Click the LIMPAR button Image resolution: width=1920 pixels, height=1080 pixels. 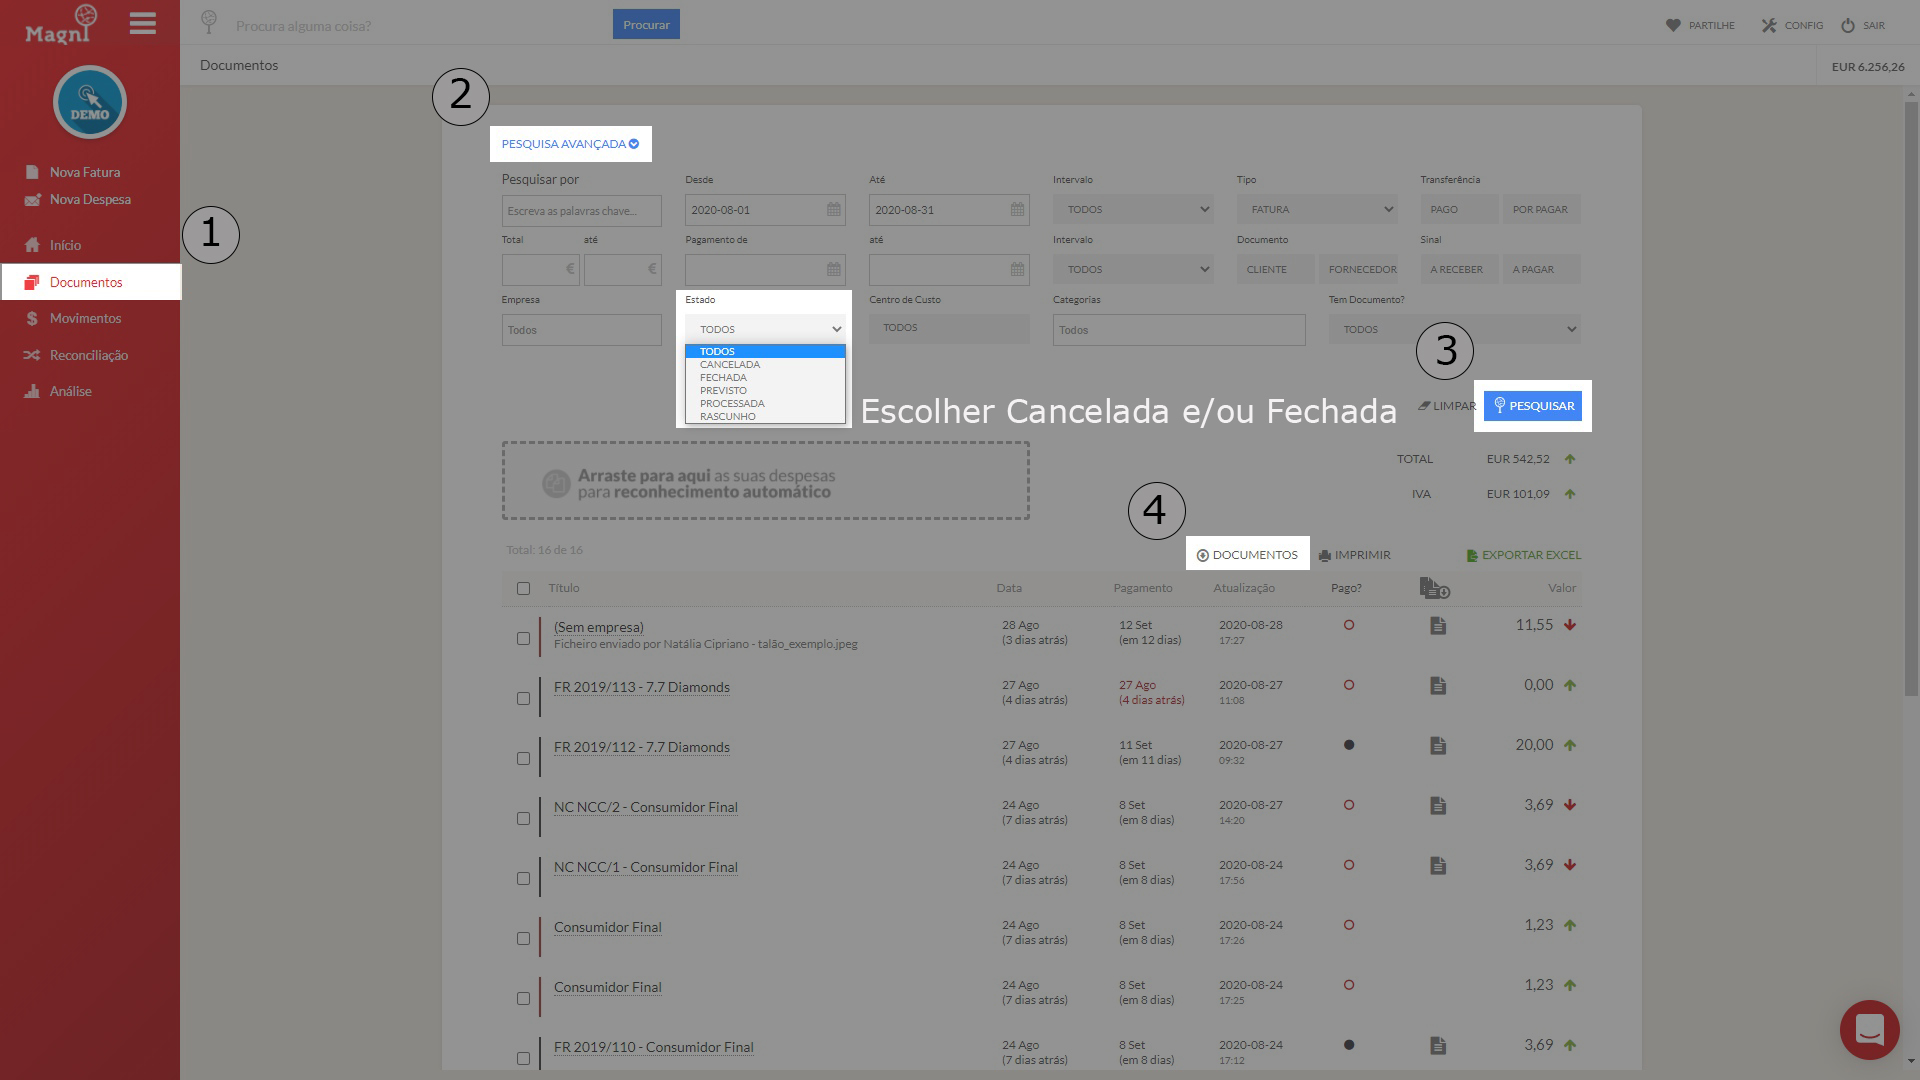pos(1447,406)
